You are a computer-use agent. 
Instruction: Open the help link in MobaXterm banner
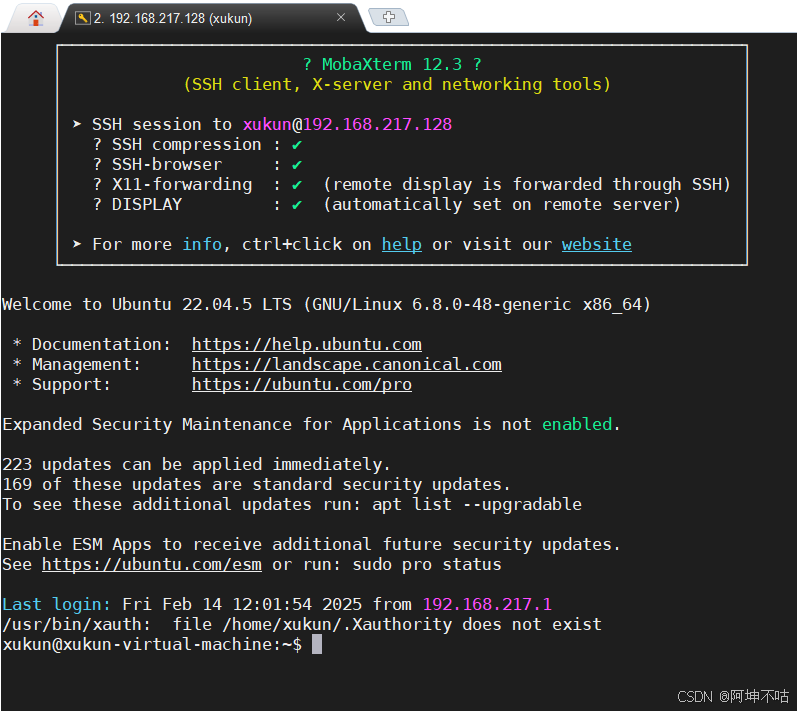pos(402,244)
